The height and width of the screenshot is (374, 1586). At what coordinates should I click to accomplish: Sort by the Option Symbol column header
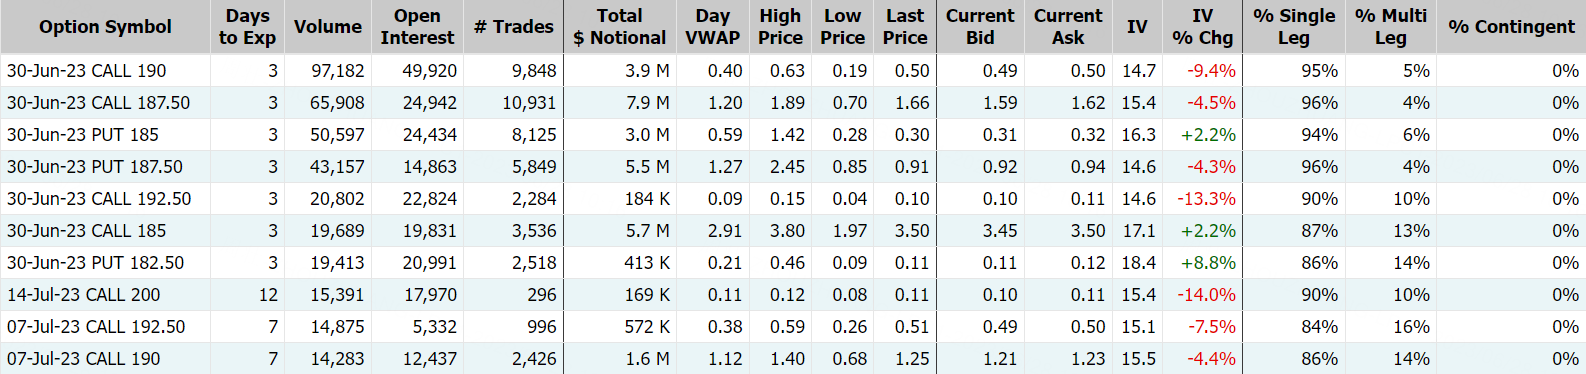point(105,27)
